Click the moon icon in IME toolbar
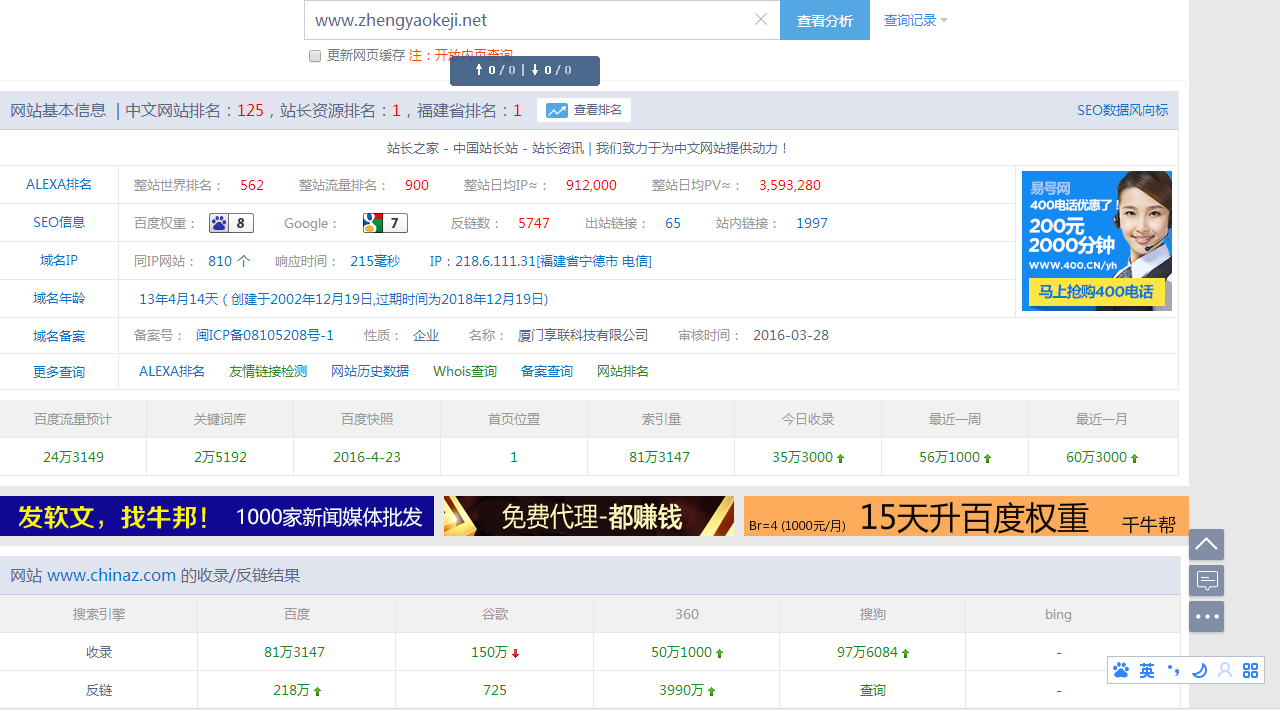This screenshot has width=1280, height=711. pos(1199,670)
